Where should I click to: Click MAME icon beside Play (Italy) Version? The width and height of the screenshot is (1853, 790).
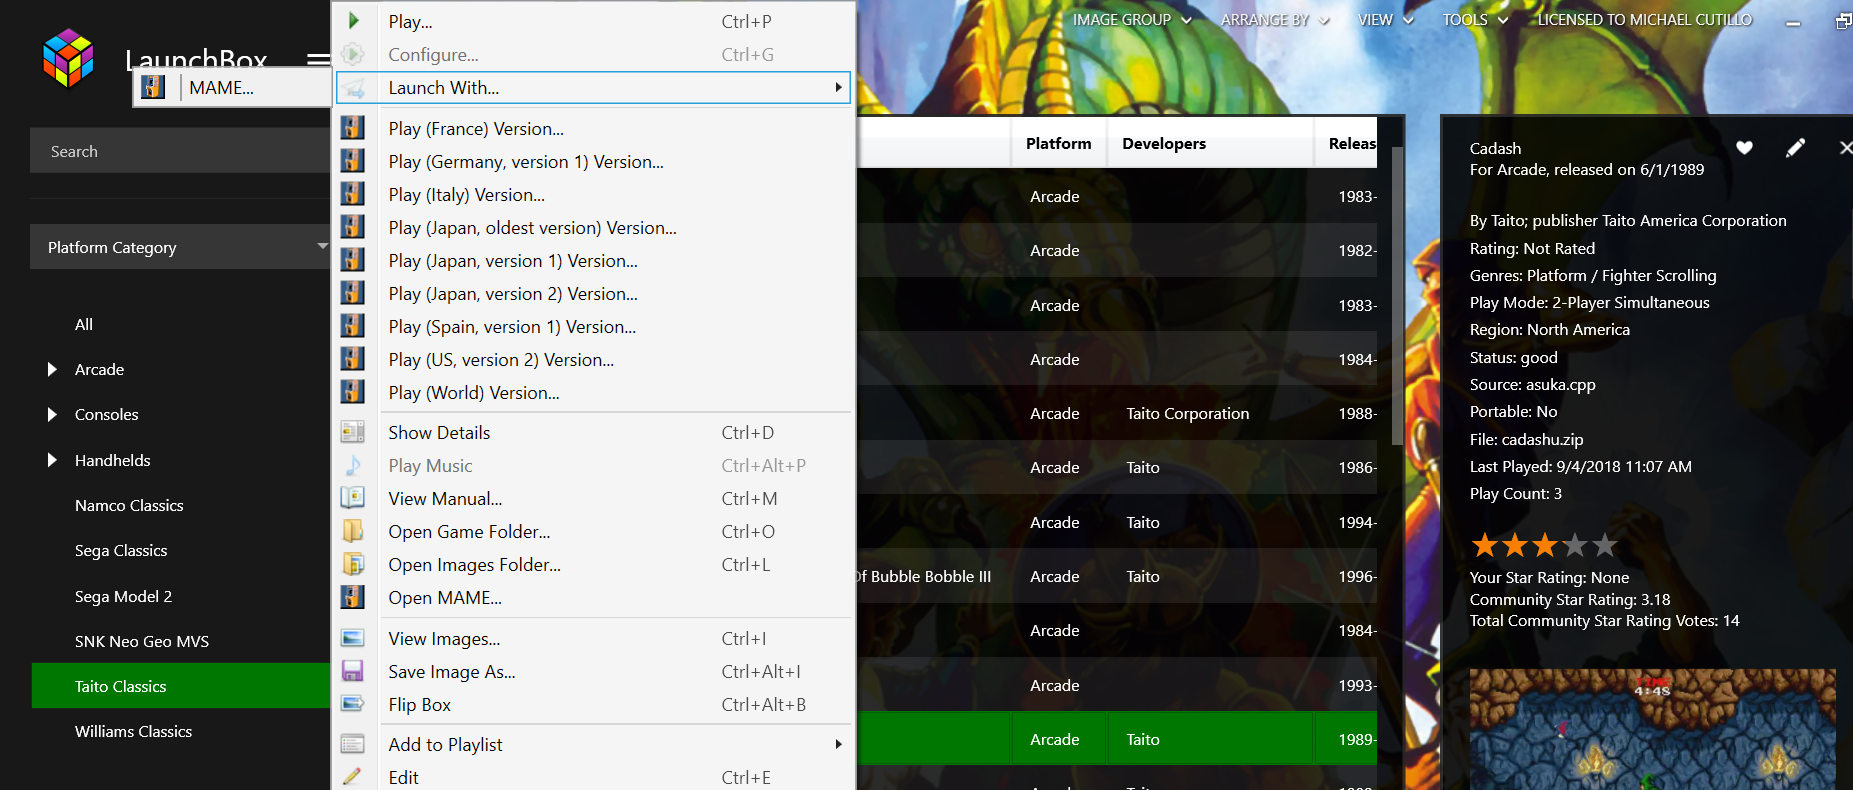click(x=353, y=194)
